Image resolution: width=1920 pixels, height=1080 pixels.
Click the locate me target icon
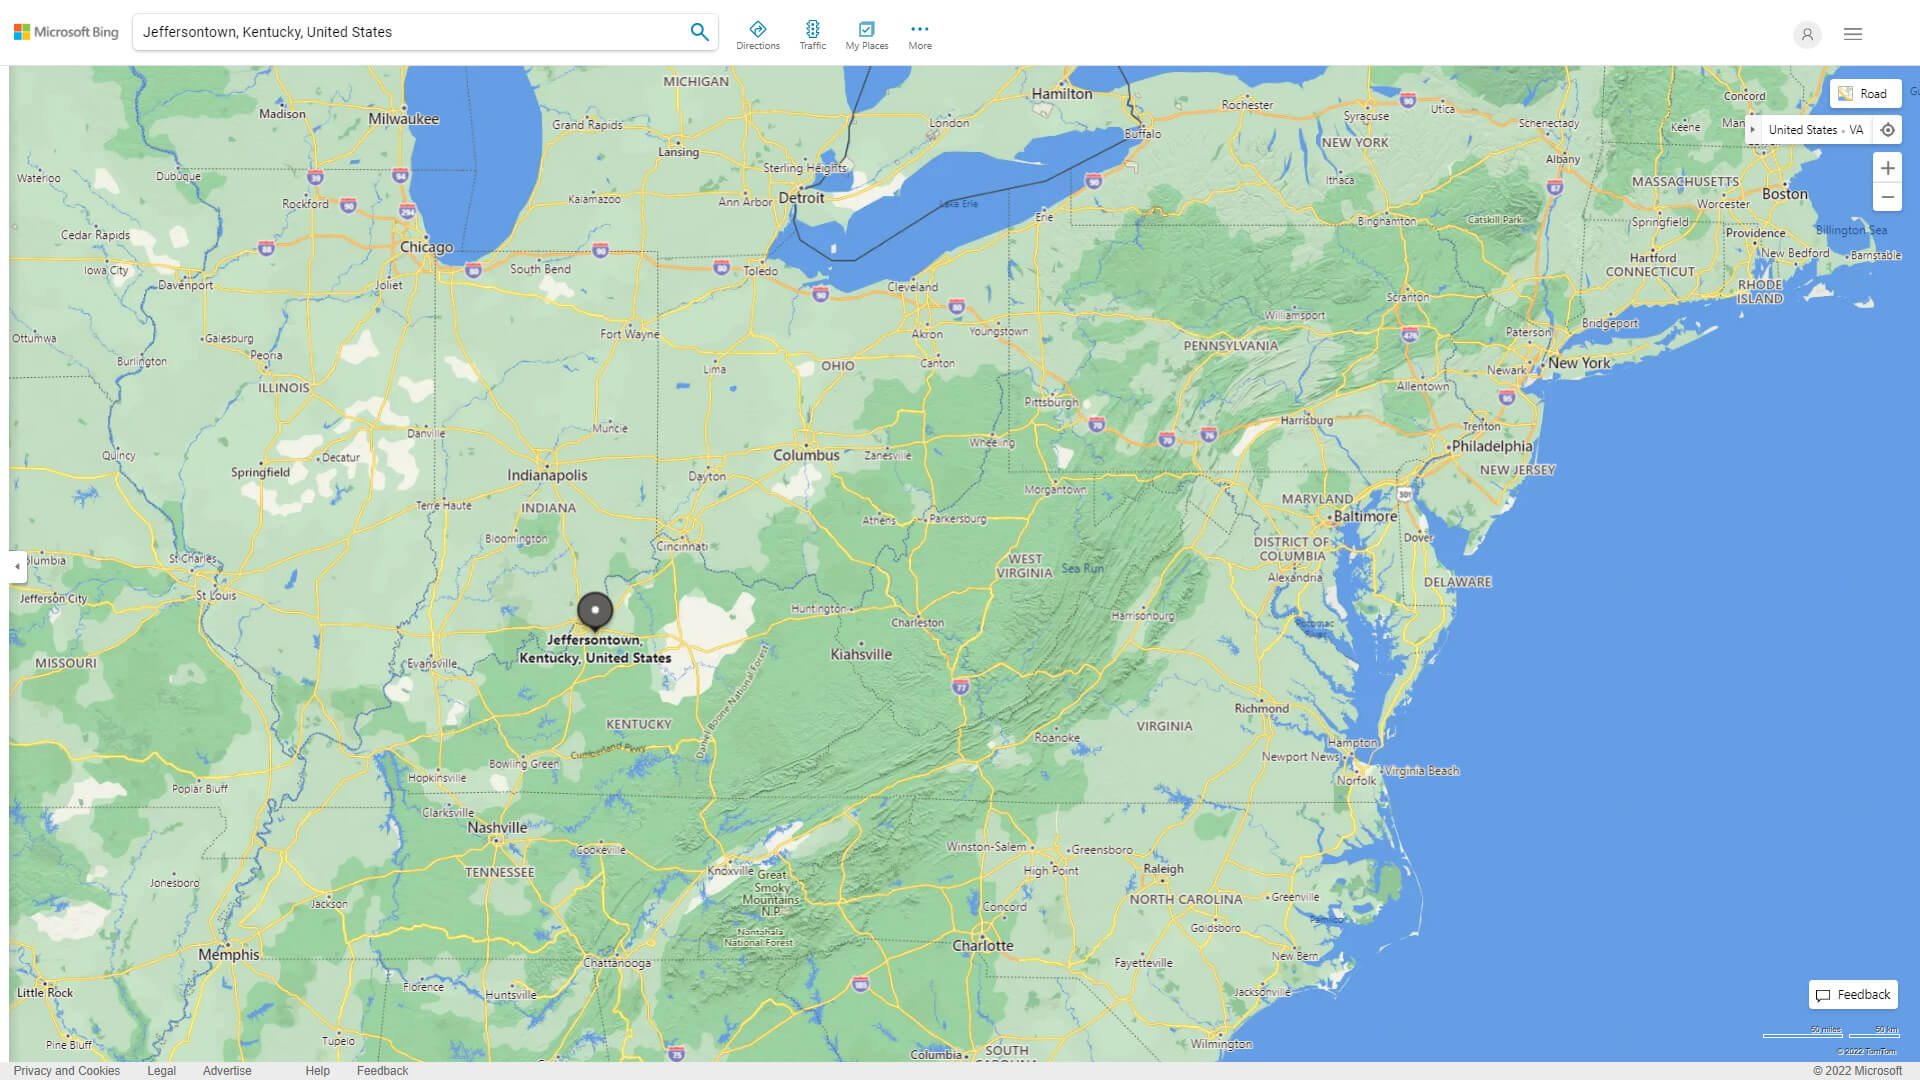click(1887, 130)
